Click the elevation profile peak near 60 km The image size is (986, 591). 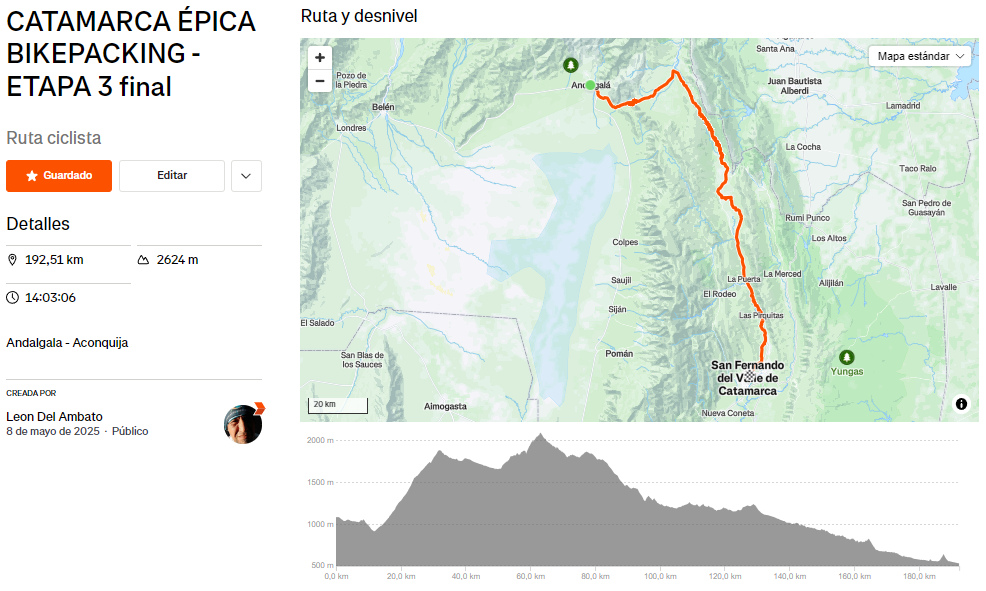541,436
